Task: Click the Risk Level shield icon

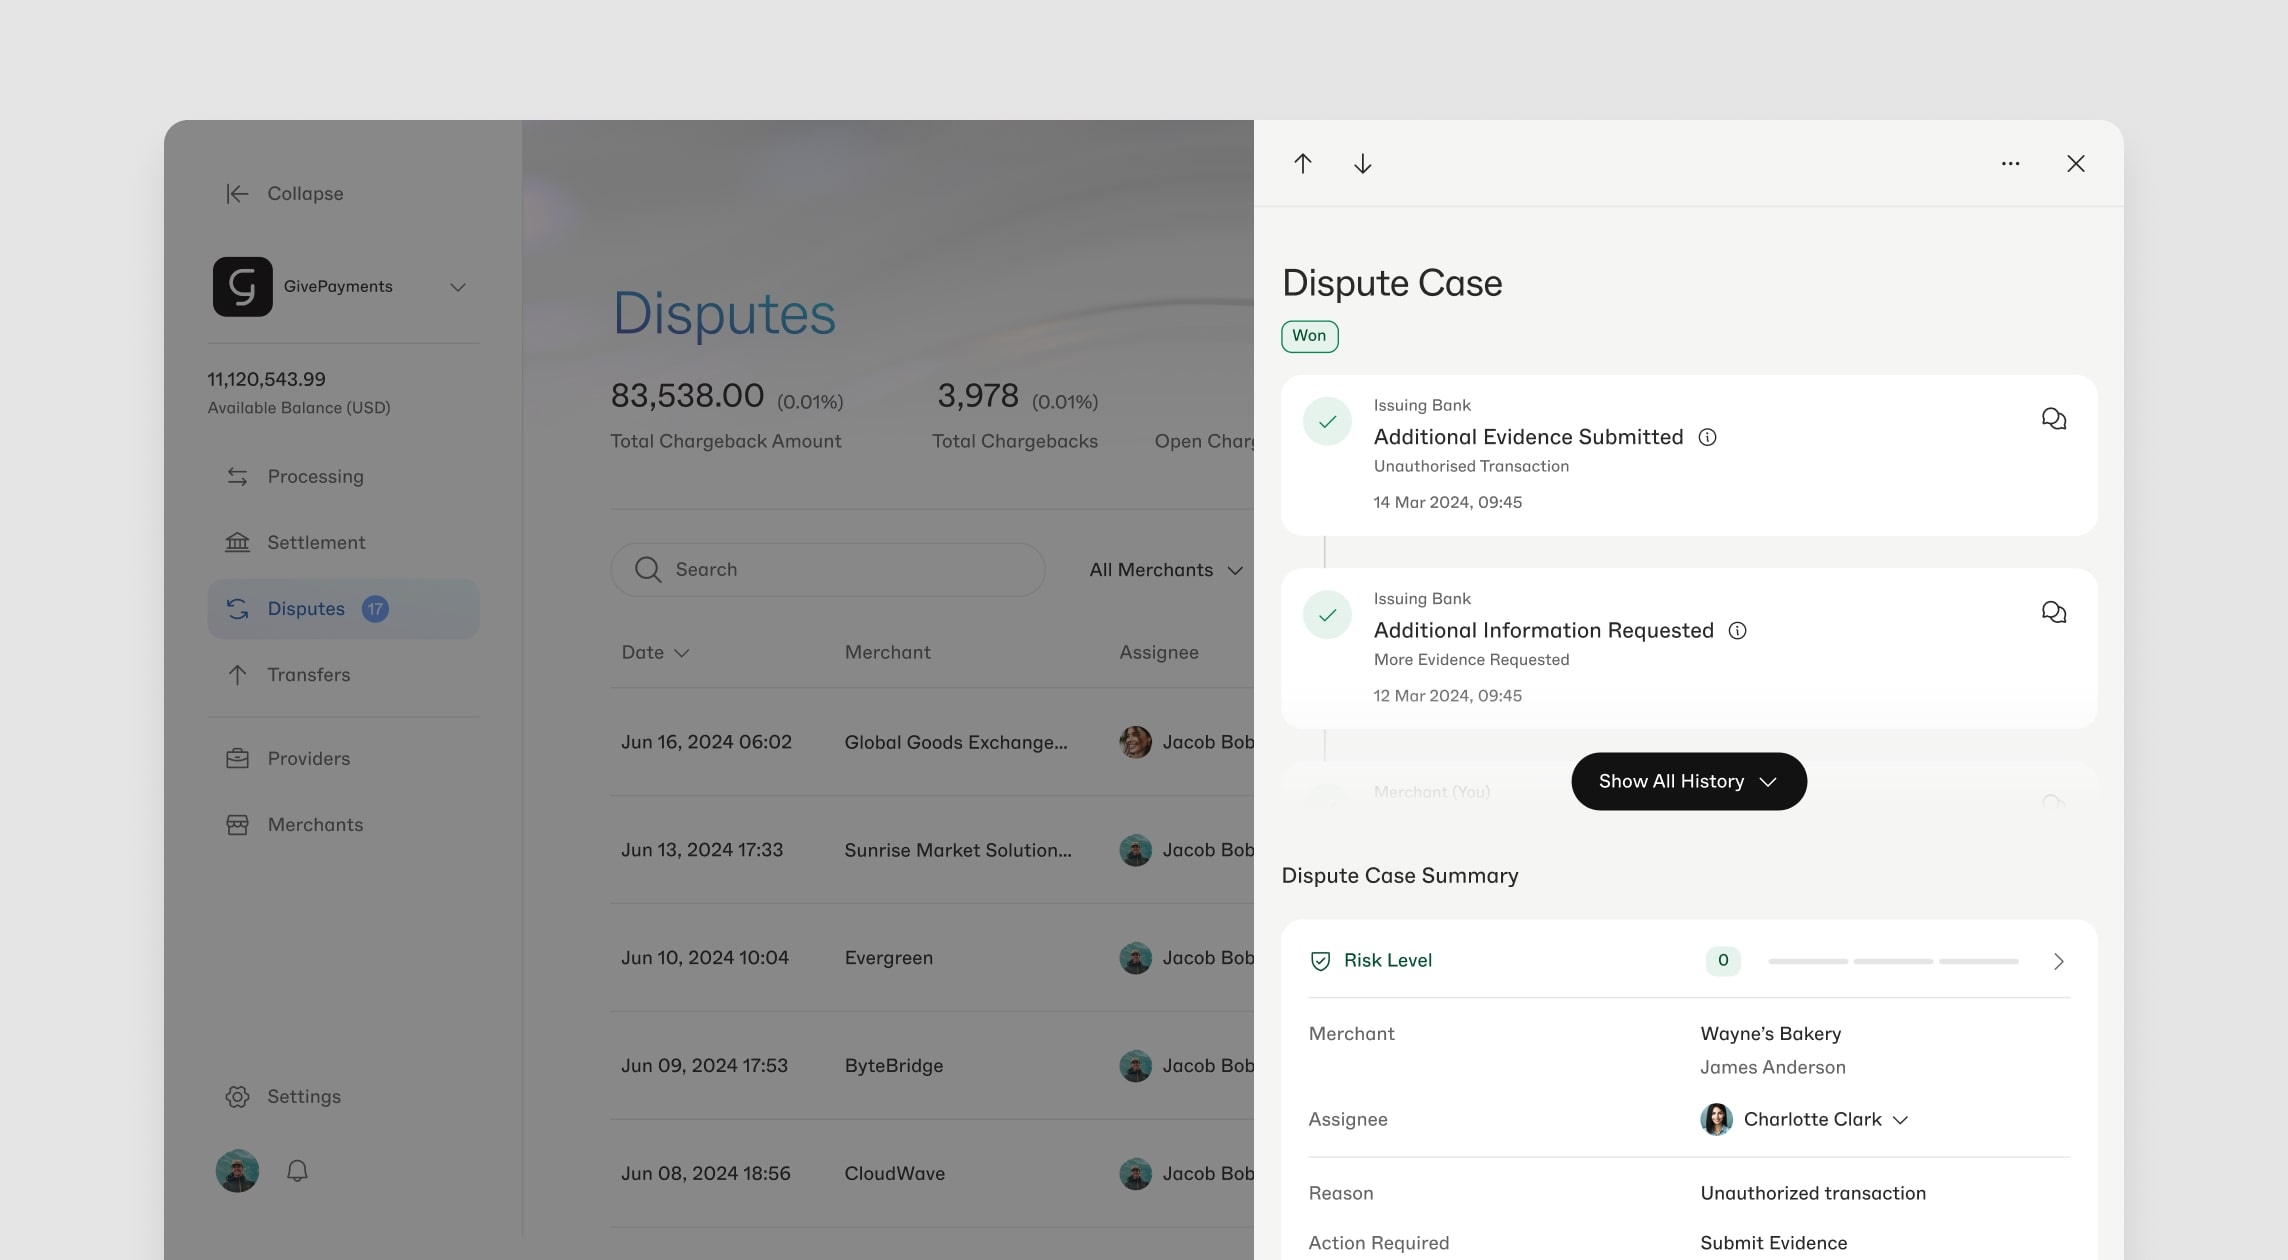Action: 1320,961
